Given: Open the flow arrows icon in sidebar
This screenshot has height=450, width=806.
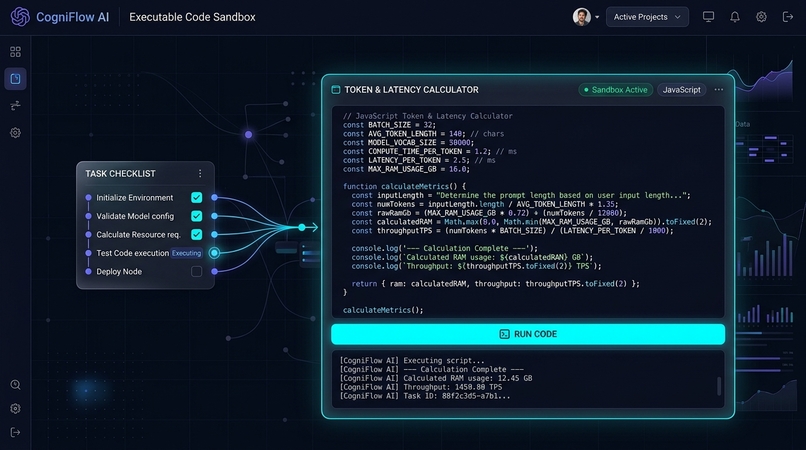Looking at the screenshot, I should tap(15, 105).
